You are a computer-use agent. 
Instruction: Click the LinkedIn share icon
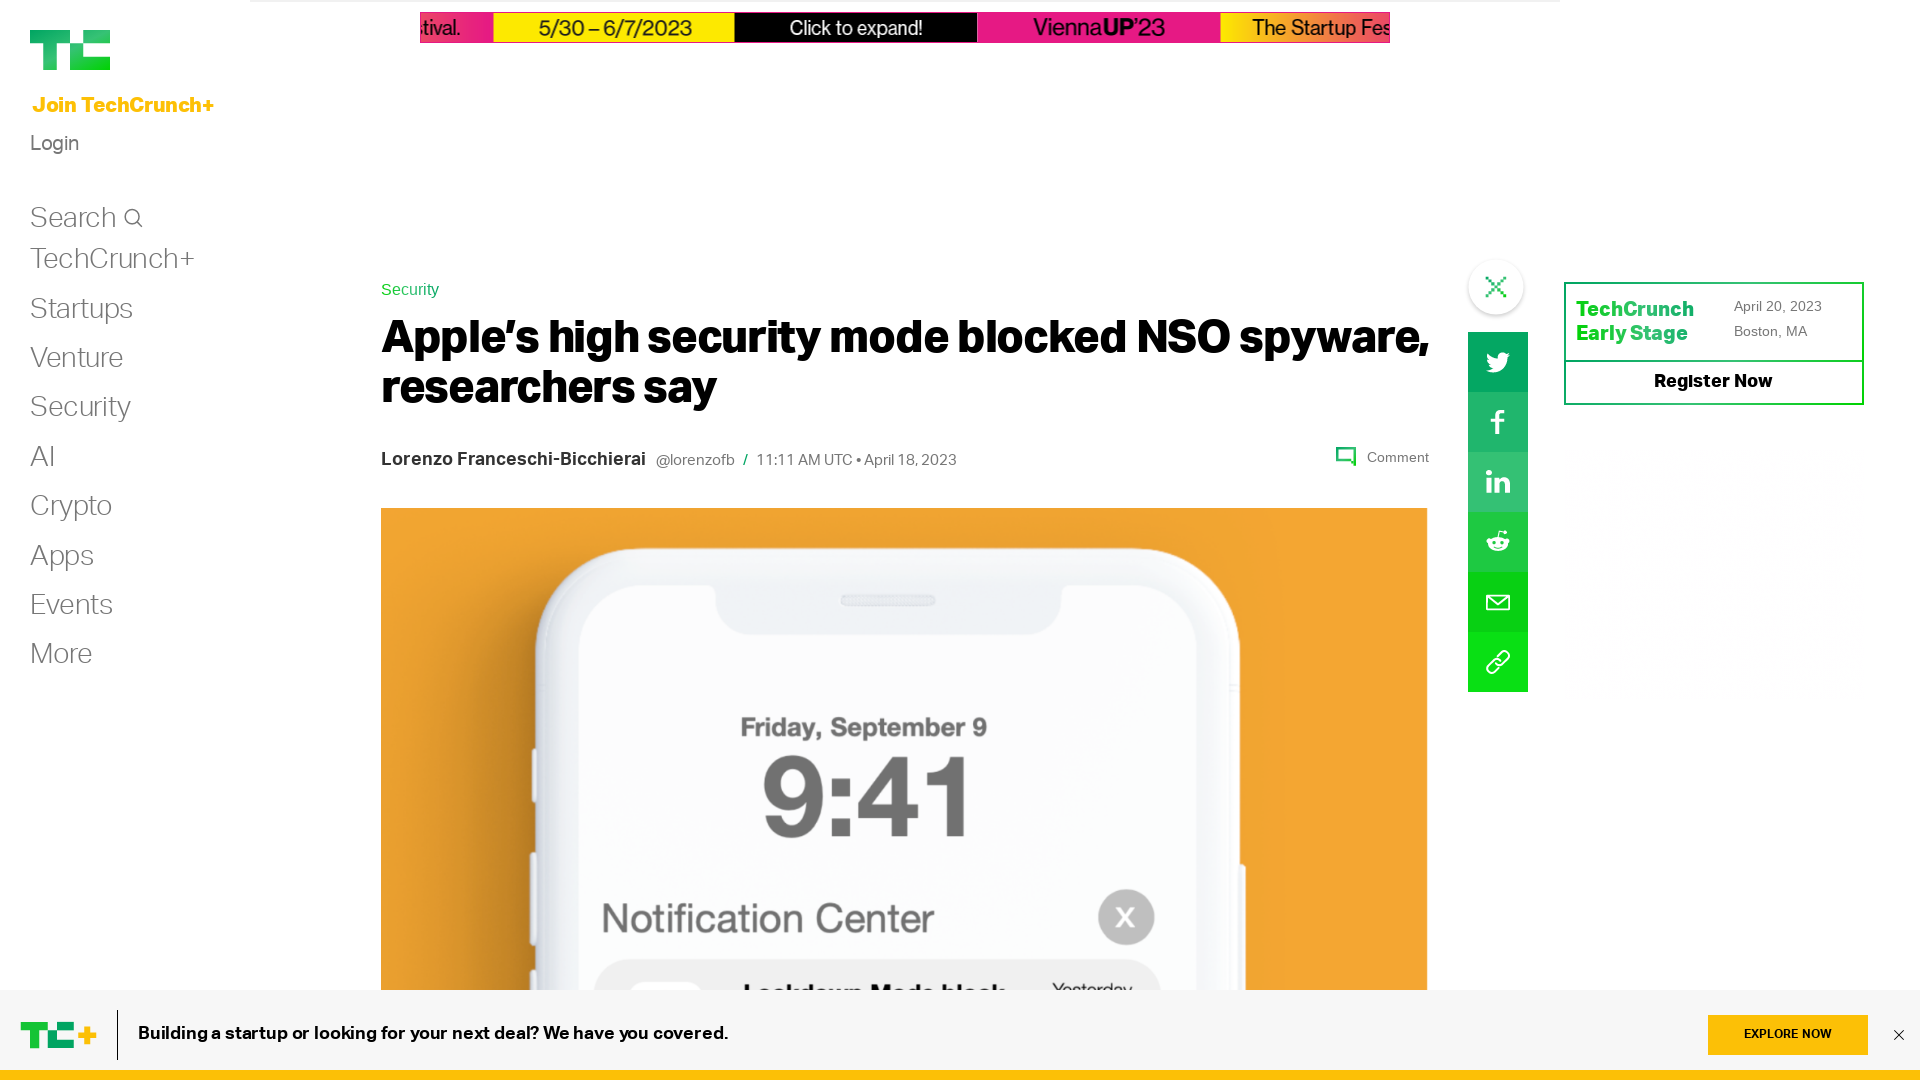pyautogui.click(x=1497, y=481)
